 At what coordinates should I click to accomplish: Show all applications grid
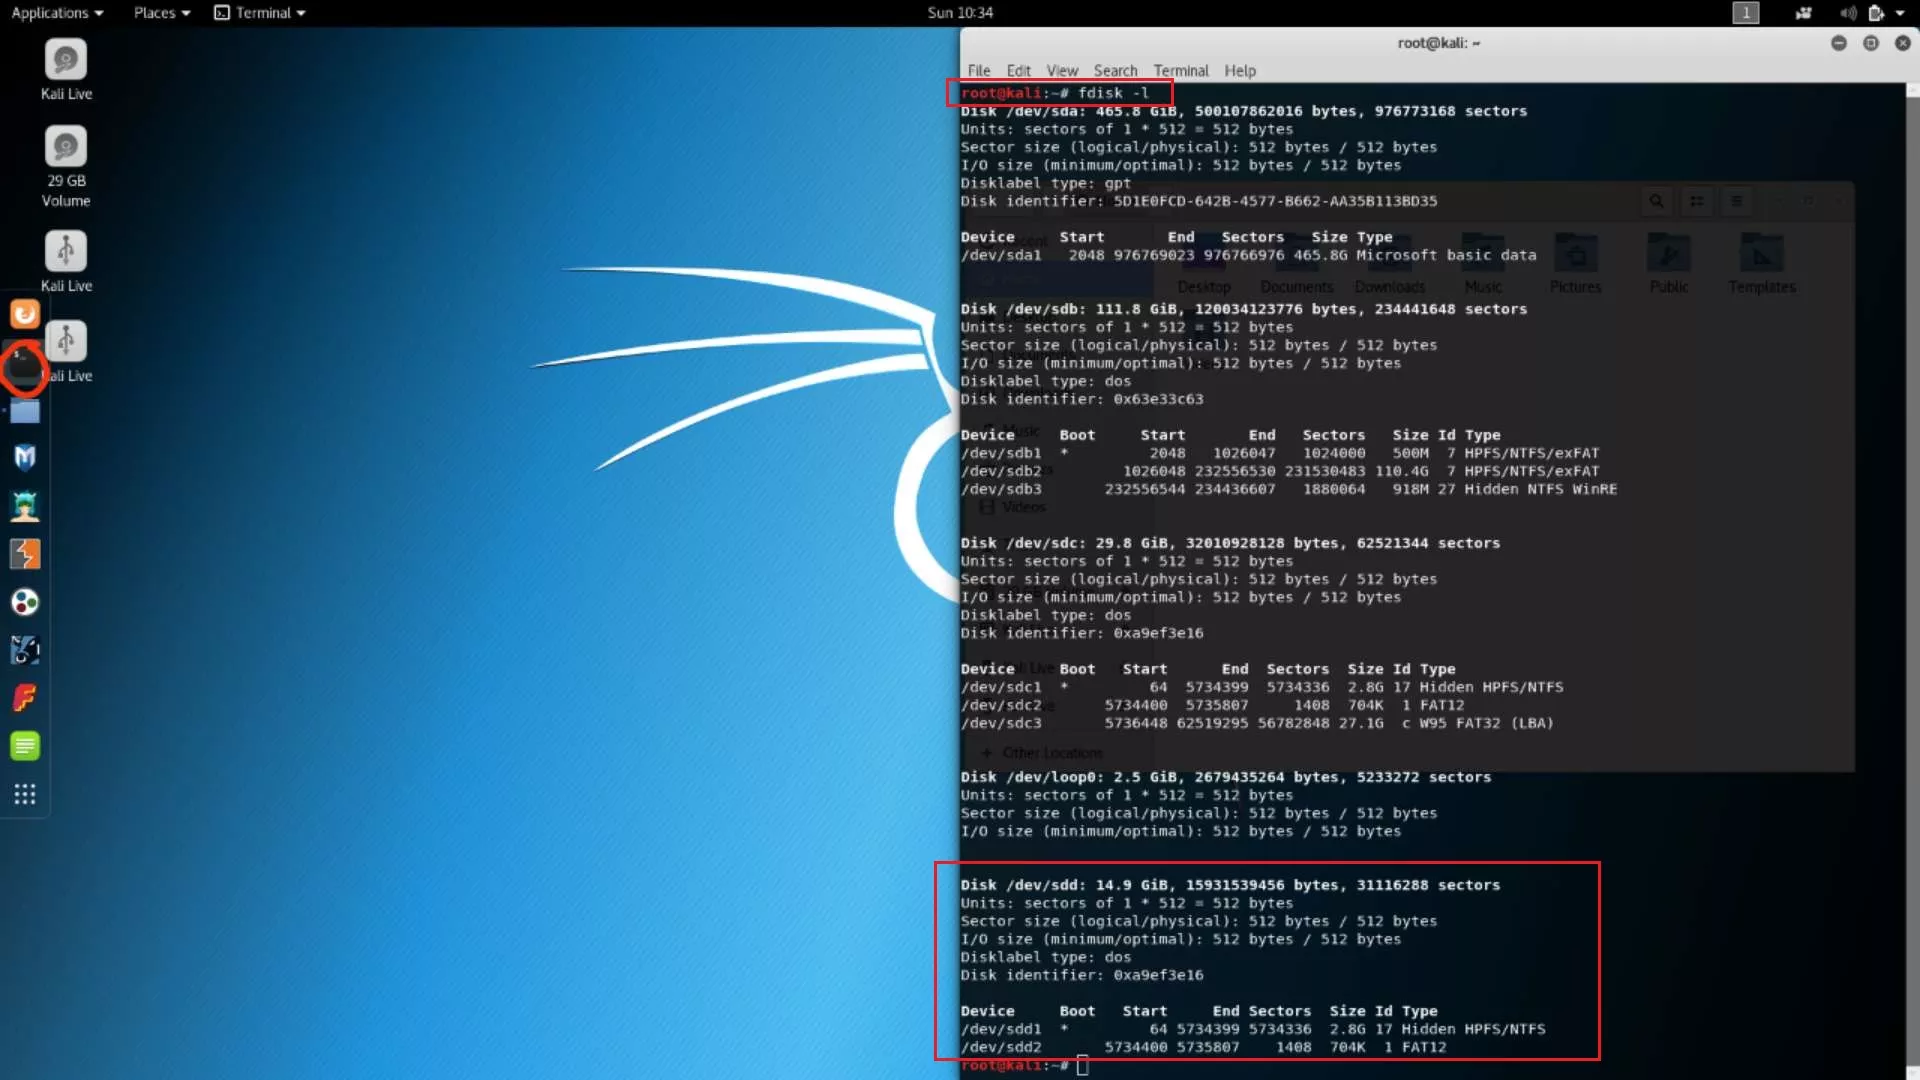pos(25,794)
